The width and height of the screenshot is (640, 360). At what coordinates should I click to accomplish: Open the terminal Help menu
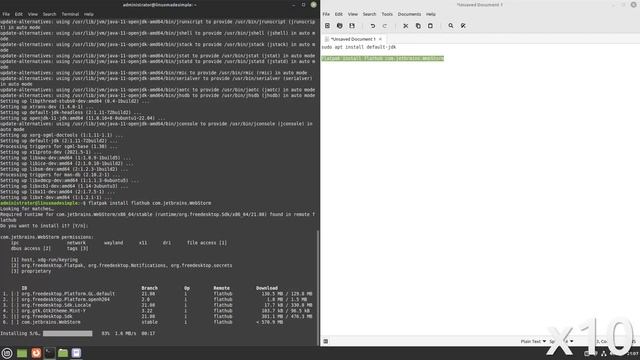(89, 14)
